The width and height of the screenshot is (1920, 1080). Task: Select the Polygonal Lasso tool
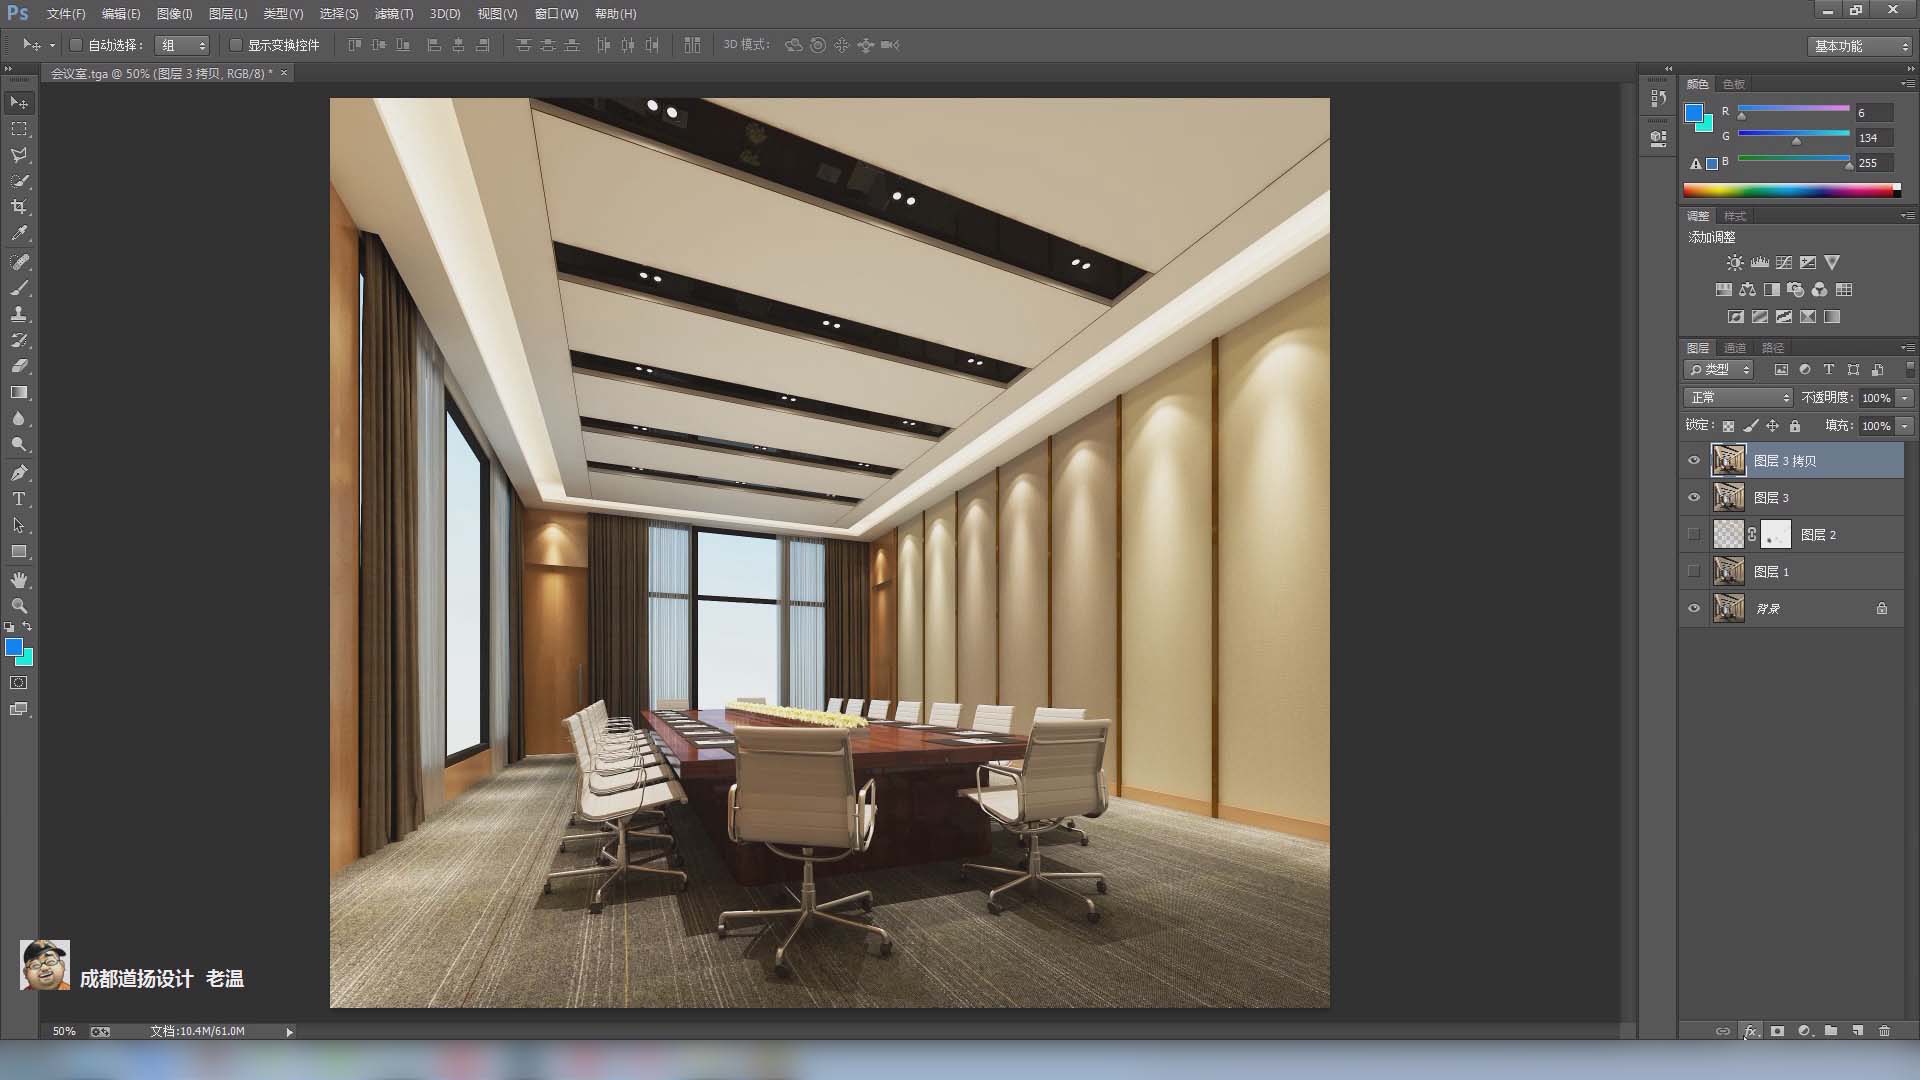[x=19, y=155]
